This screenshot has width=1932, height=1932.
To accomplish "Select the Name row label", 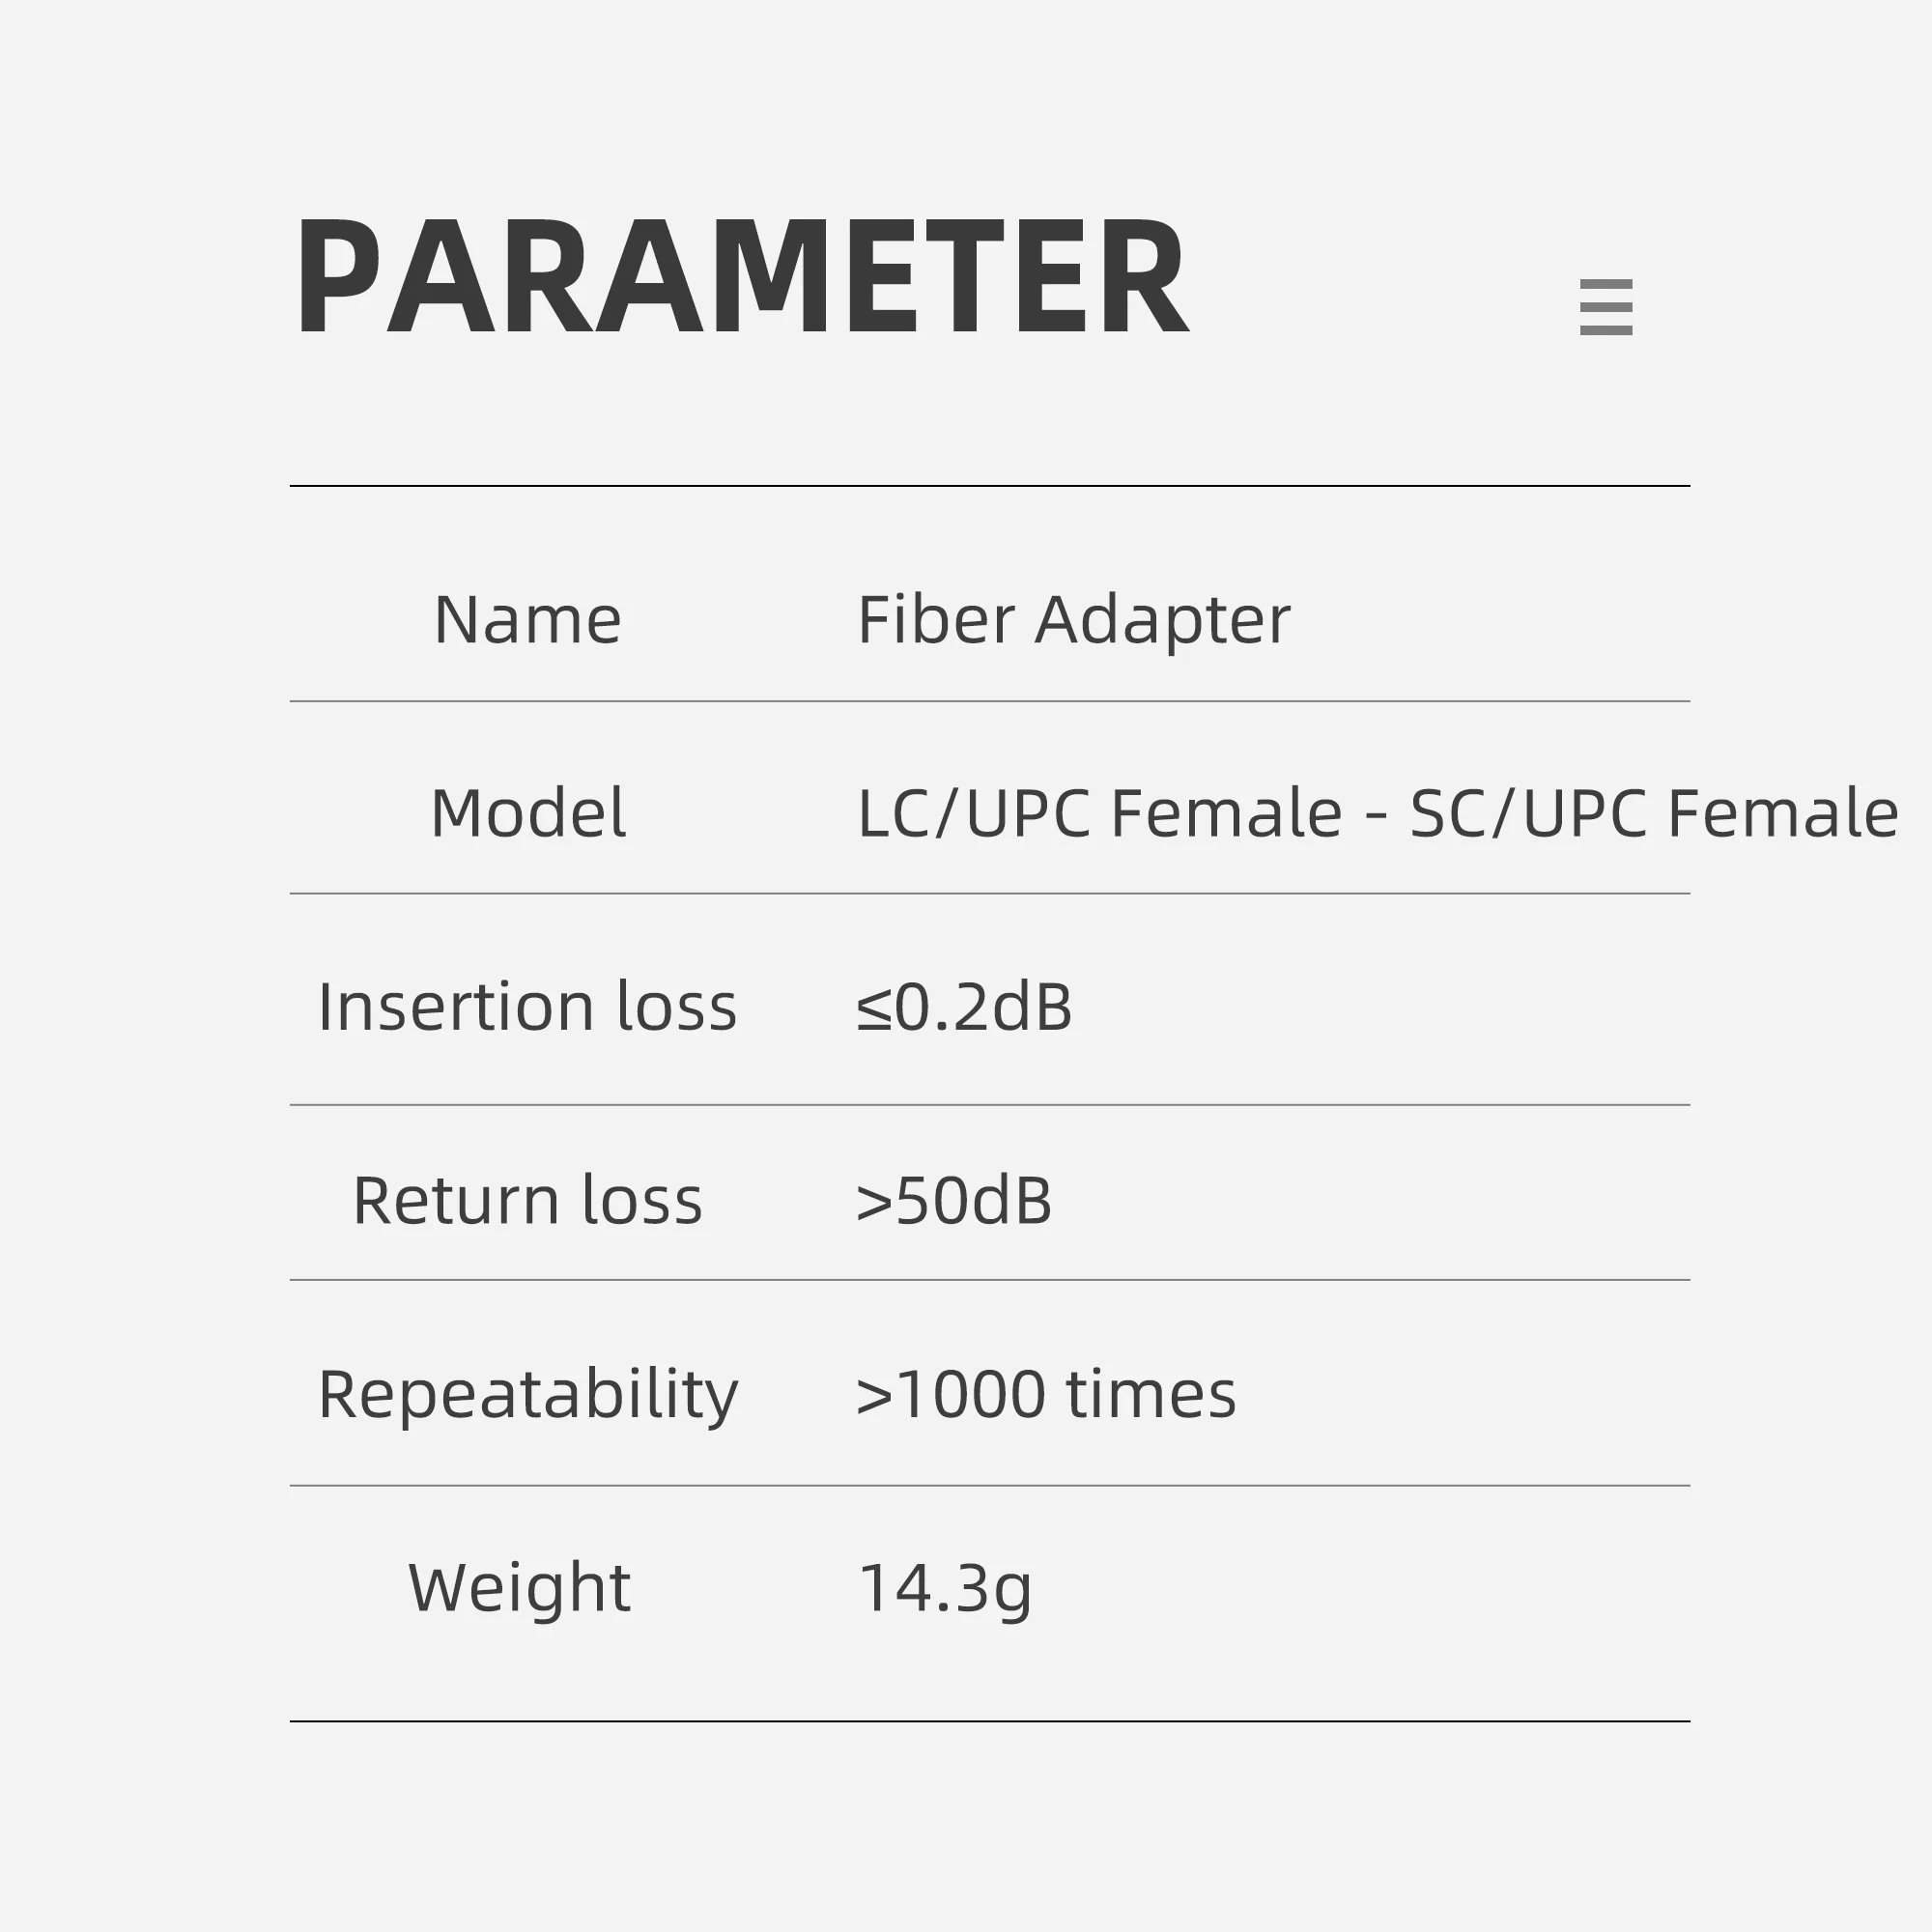I will pos(527,620).
